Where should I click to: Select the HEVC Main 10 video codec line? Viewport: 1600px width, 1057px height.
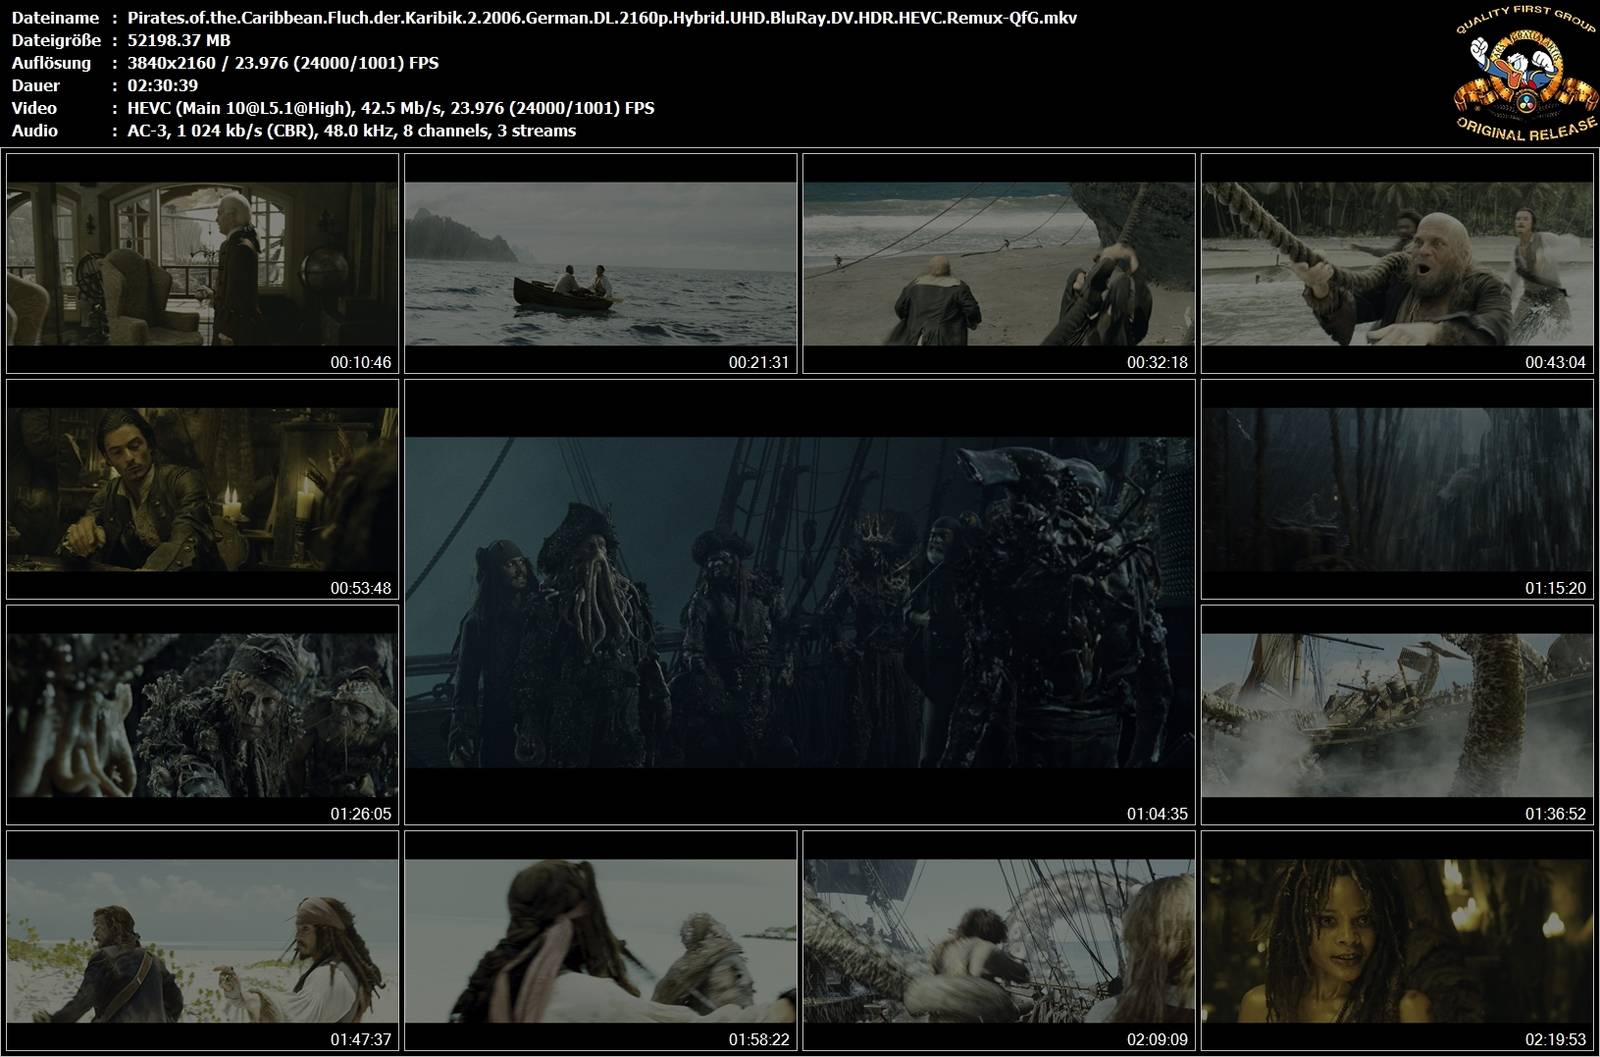[x=391, y=108]
